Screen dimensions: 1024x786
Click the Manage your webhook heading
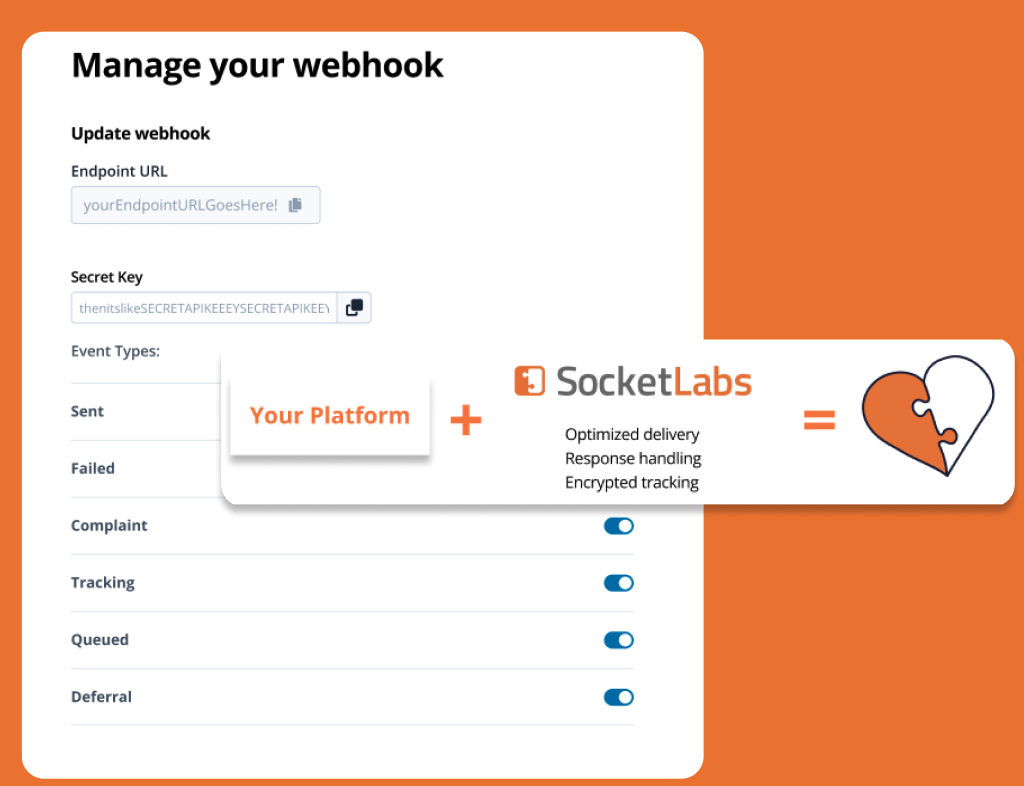tap(257, 65)
